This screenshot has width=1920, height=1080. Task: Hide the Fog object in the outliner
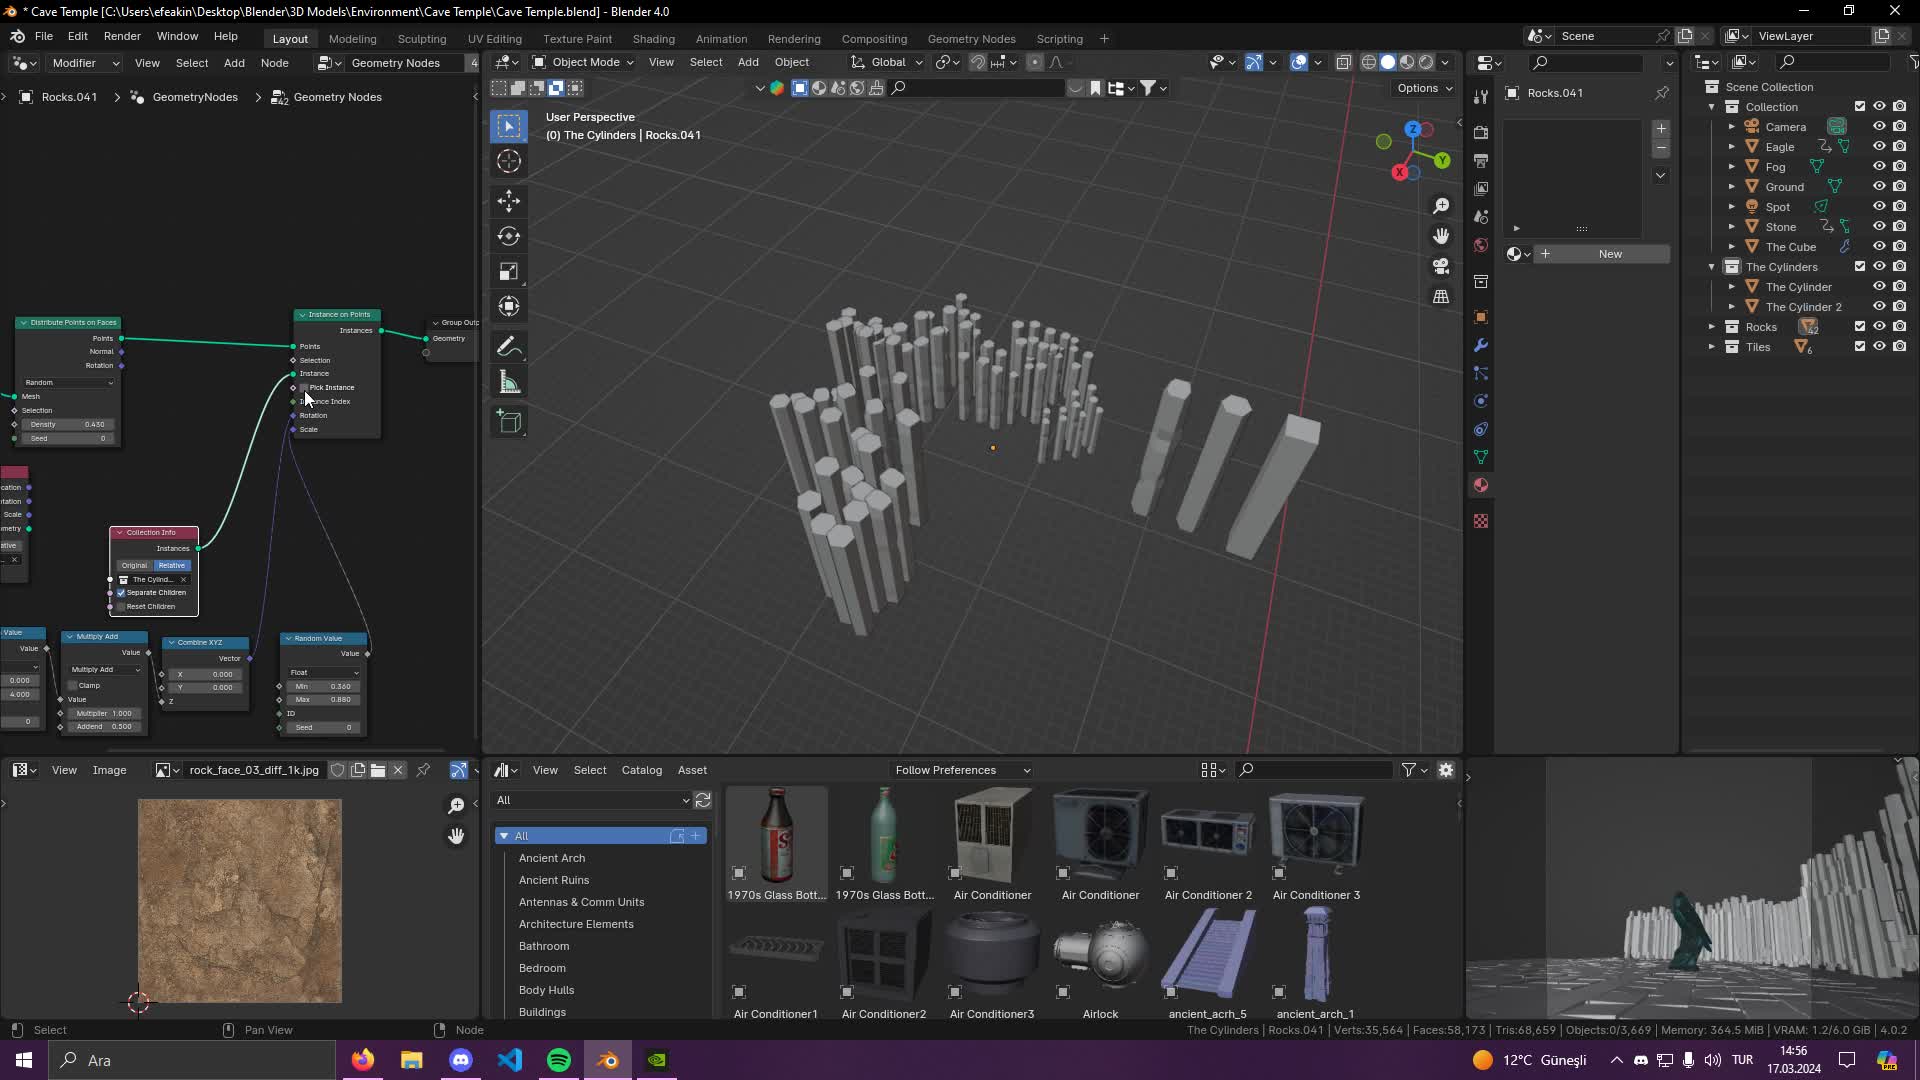click(x=1881, y=166)
